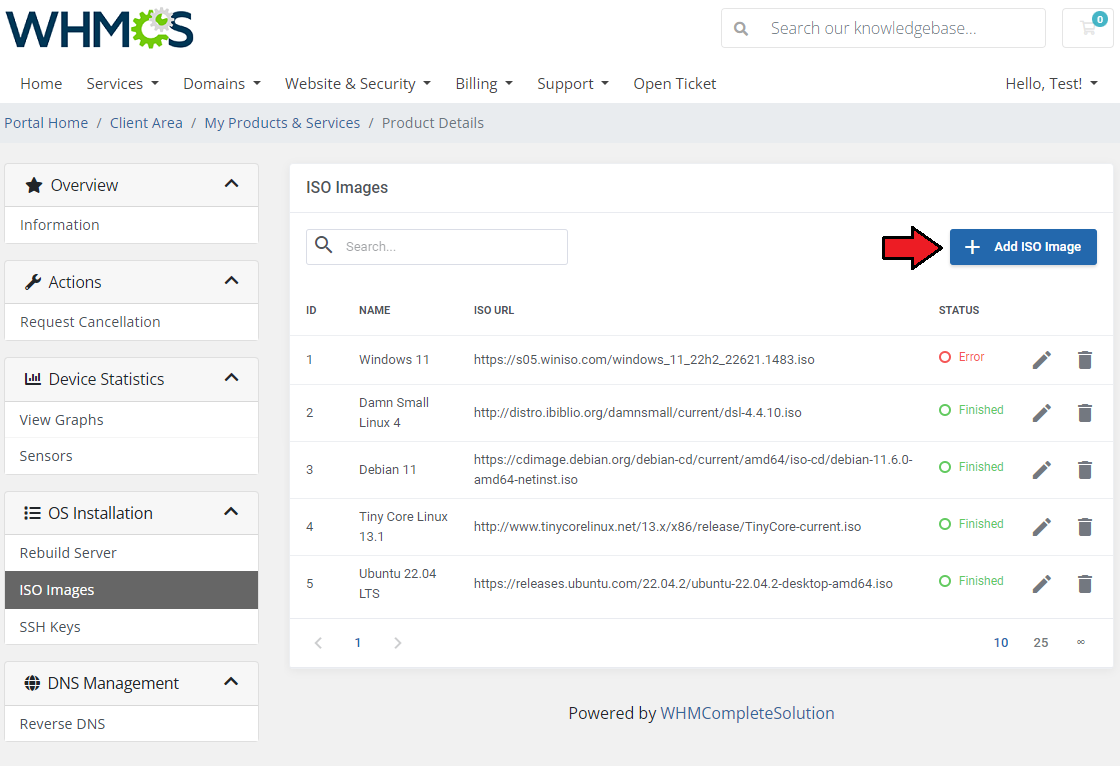The image size is (1120, 766).
Task: Open the Hello, Test! account menu
Action: coord(1051,84)
